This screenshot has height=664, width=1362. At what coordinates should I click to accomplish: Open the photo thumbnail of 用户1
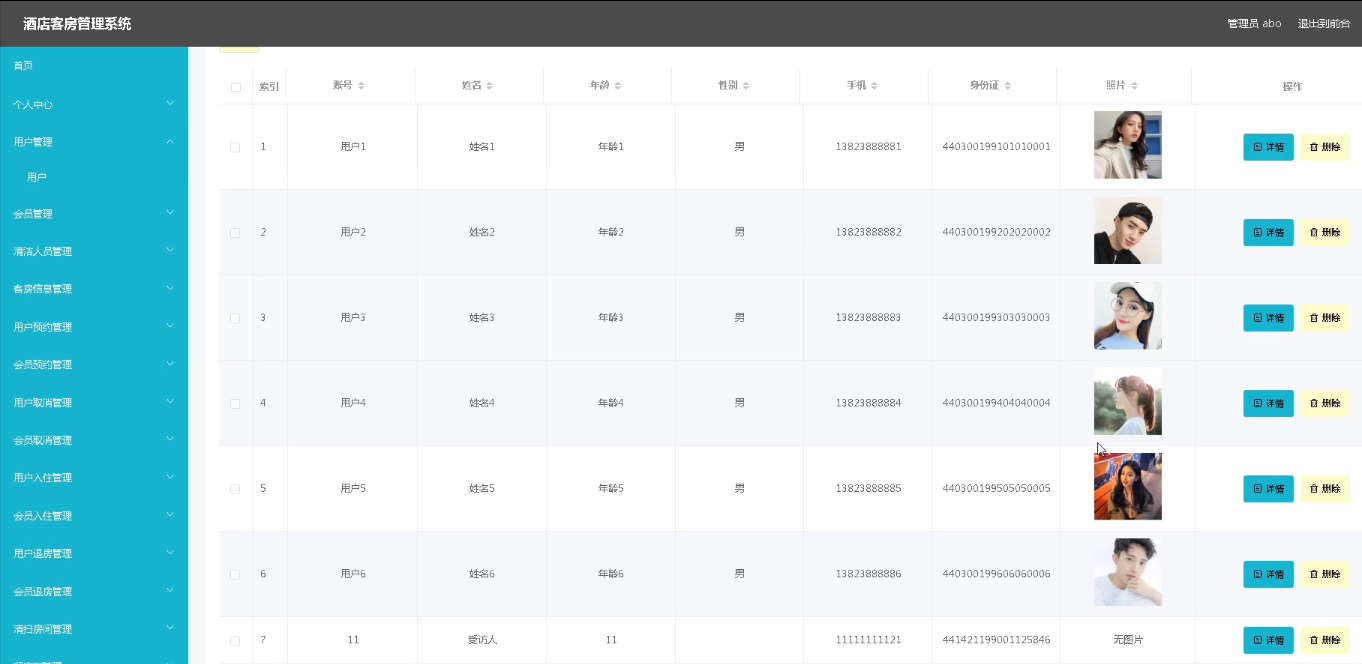pyautogui.click(x=1128, y=145)
